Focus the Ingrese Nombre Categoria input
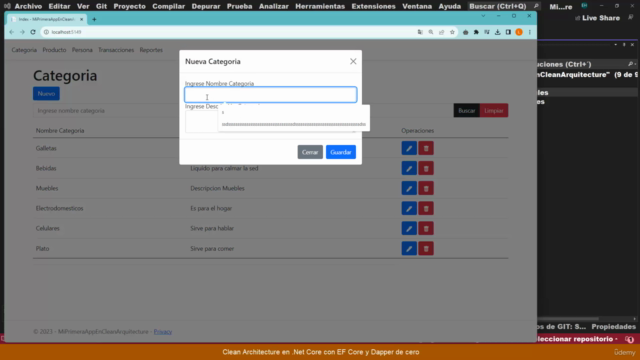Image resolution: width=640 pixels, height=360 pixels. [x=271, y=95]
